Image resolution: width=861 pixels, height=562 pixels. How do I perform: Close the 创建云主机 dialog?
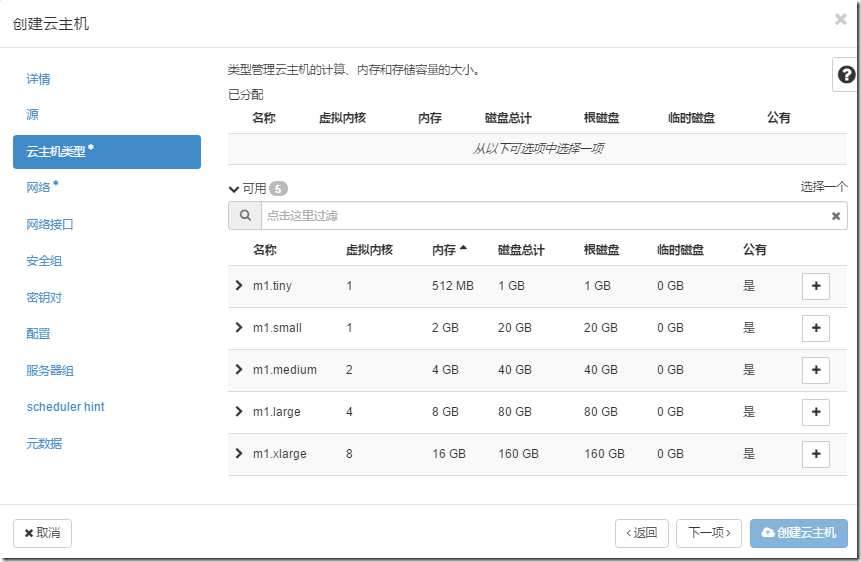tap(840, 19)
